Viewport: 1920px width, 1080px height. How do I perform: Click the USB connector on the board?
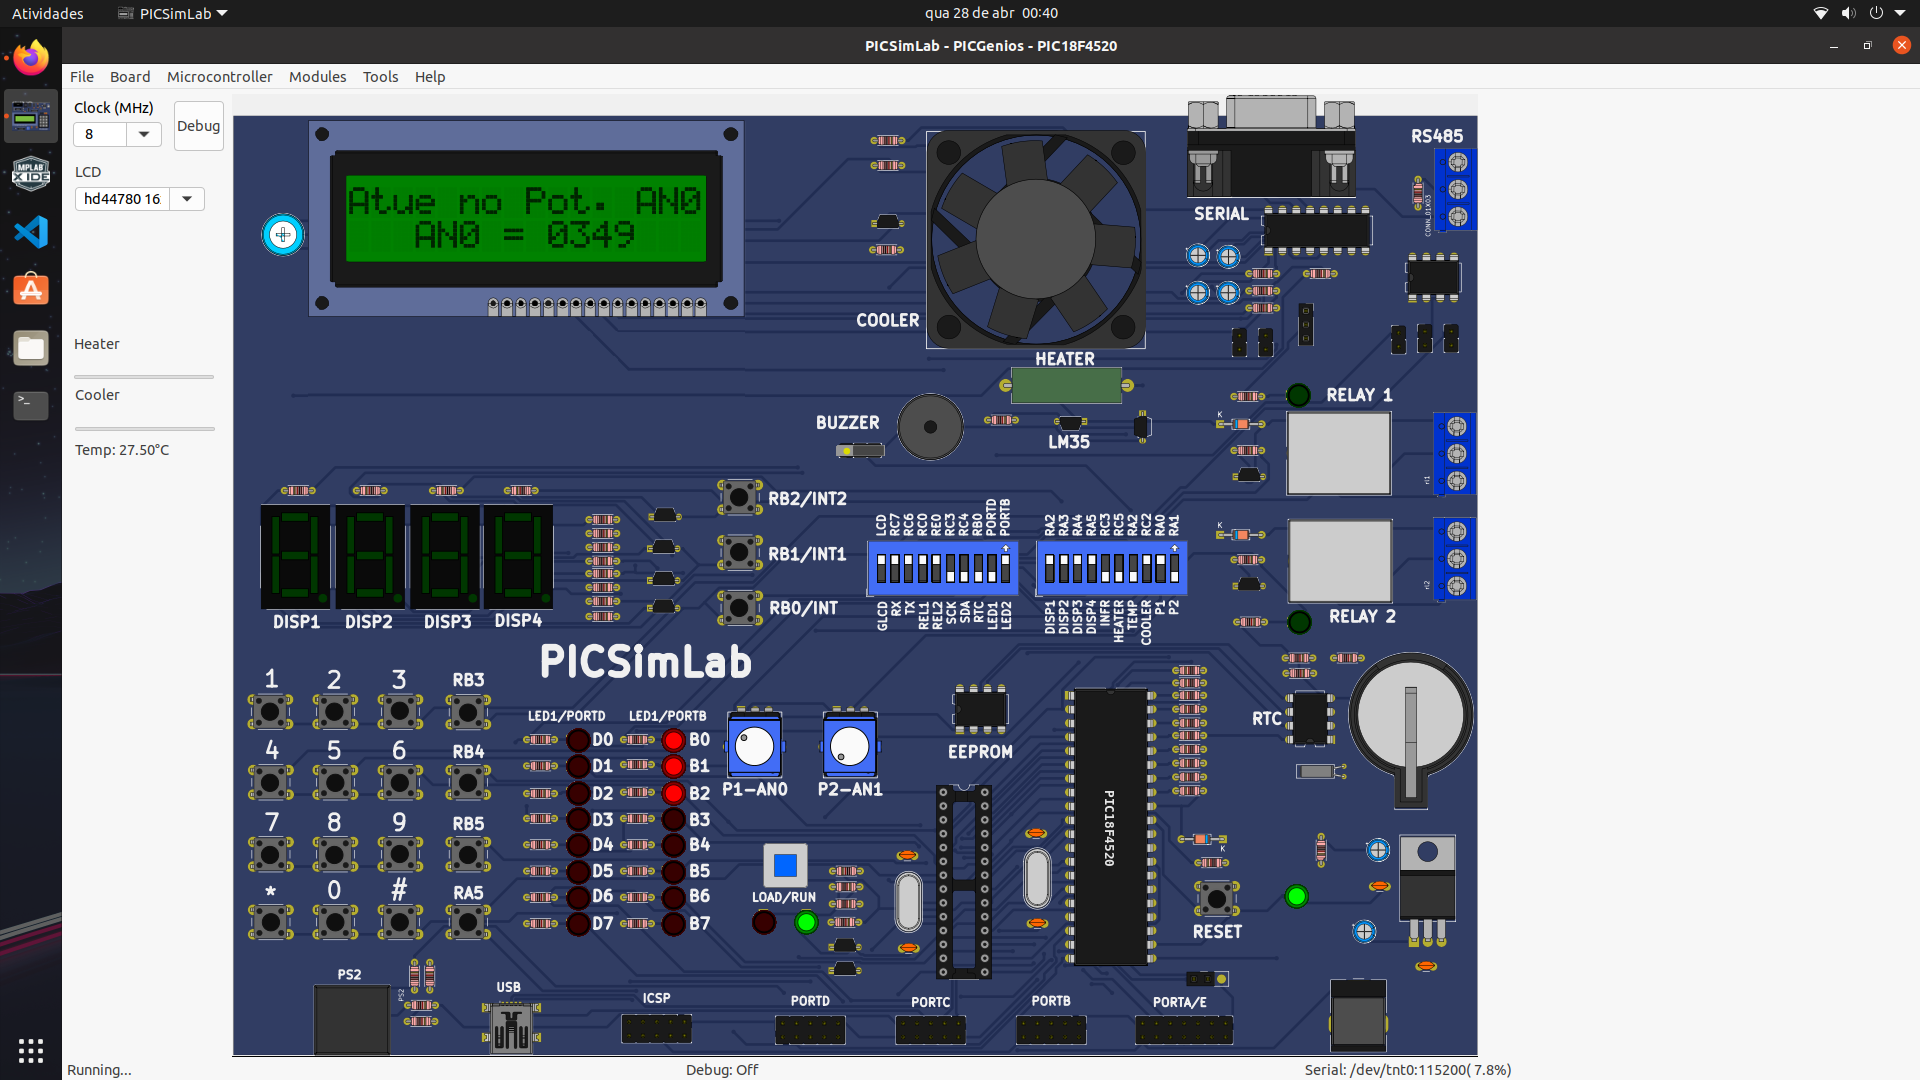[x=511, y=1028]
